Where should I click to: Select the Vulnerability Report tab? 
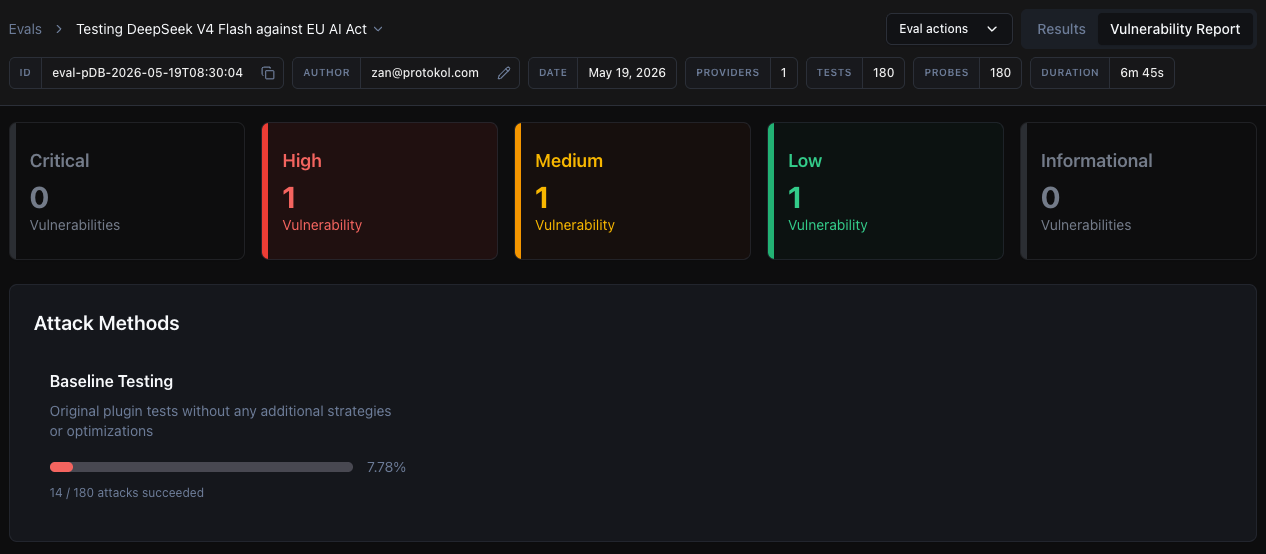click(x=1175, y=29)
